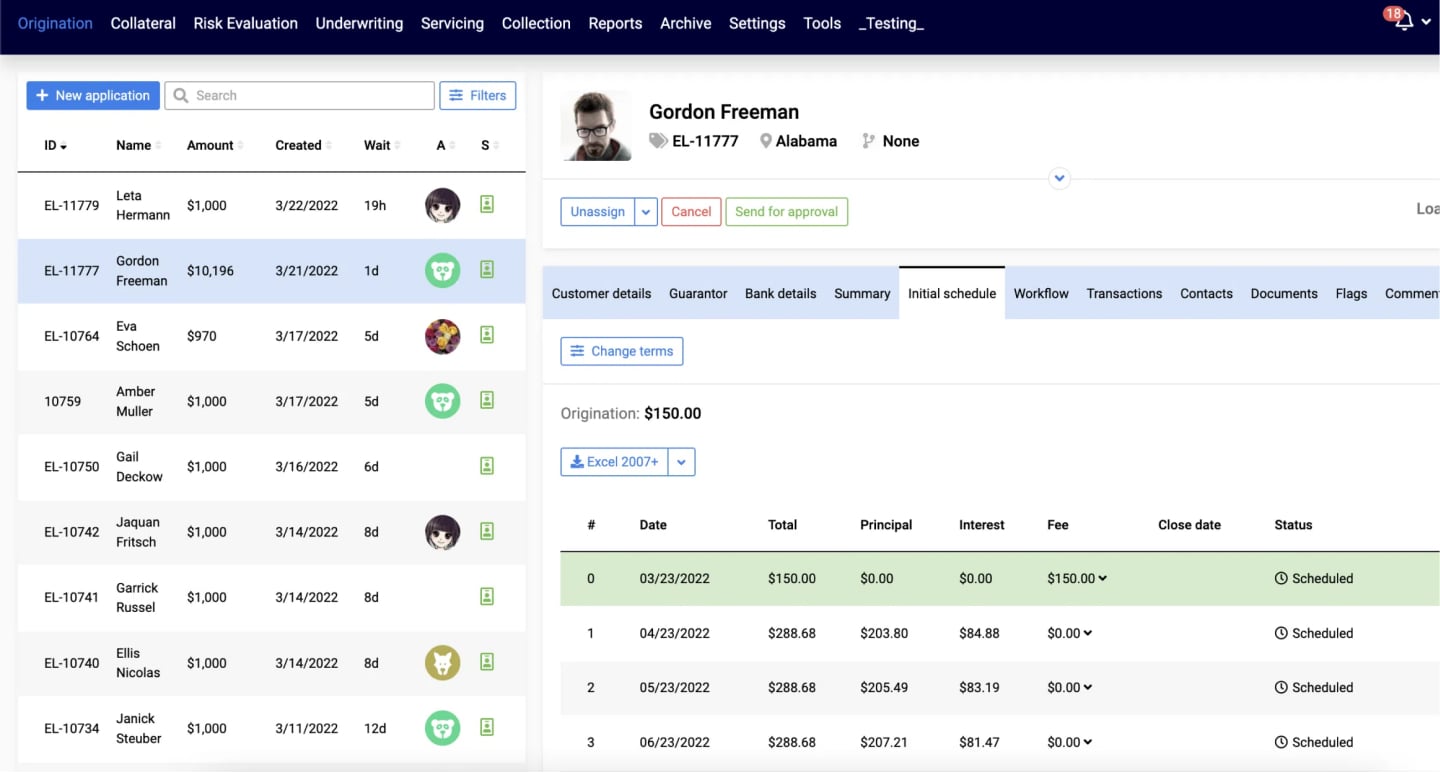The width and height of the screenshot is (1440, 773).
Task: Click Ellis Nicolas's yellow fox avatar
Action: point(442,662)
